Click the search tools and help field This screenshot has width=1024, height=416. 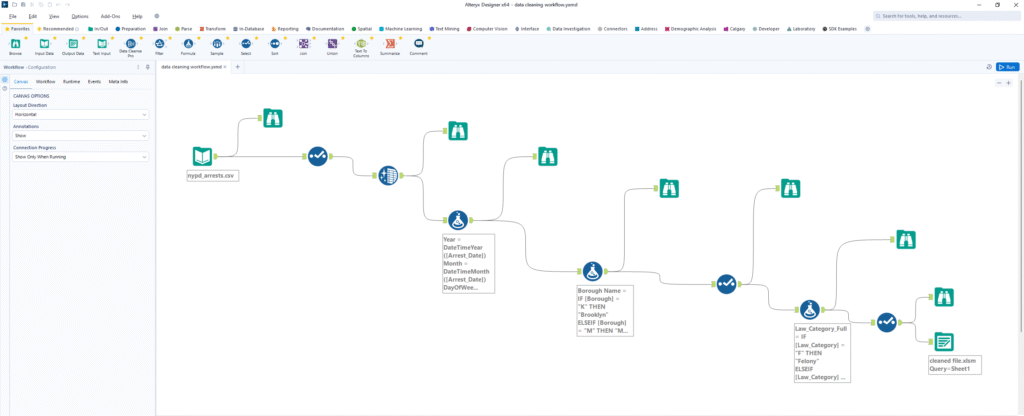point(945,17)
